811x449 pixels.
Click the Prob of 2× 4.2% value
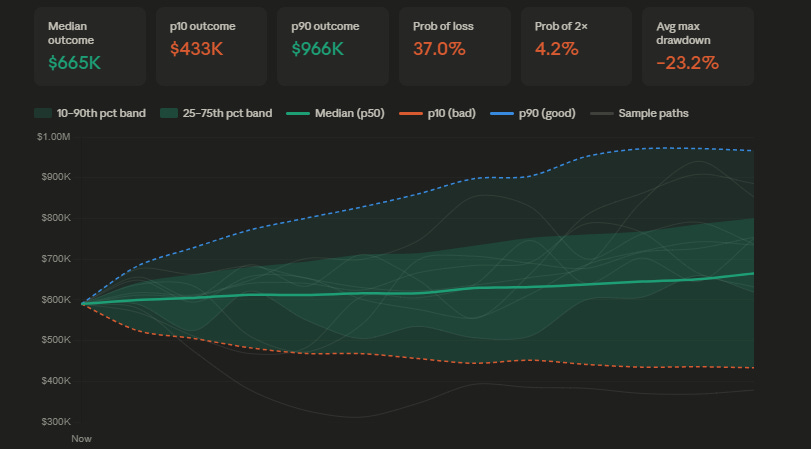(x=557, y=49)
